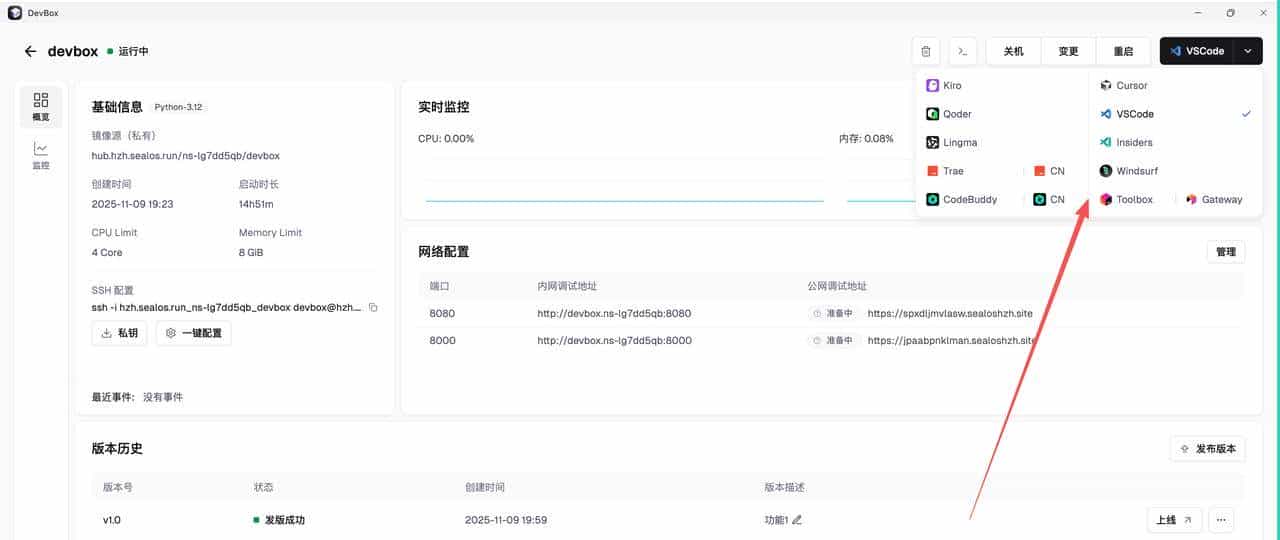This screenshot has height=540, width=1280.
Task: Select the checked VSCode menu entry
Action: [1175, 114]
